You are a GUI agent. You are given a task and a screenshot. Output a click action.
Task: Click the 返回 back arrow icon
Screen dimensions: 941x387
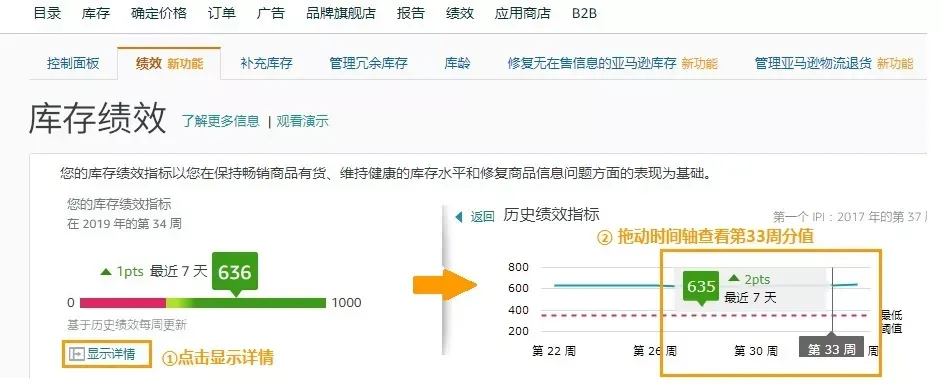[459, 217]
